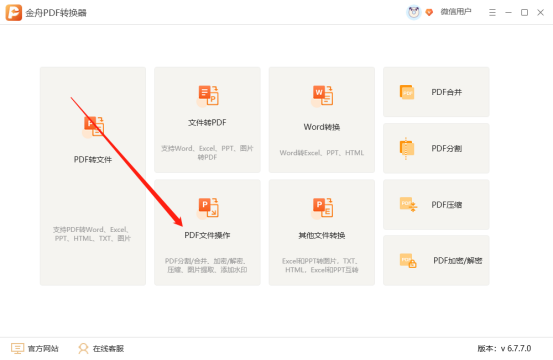This screenshot has height=360, width=553.
Task: Click description Excel和PPT转图片、TXT
Action: pos(321,265)
